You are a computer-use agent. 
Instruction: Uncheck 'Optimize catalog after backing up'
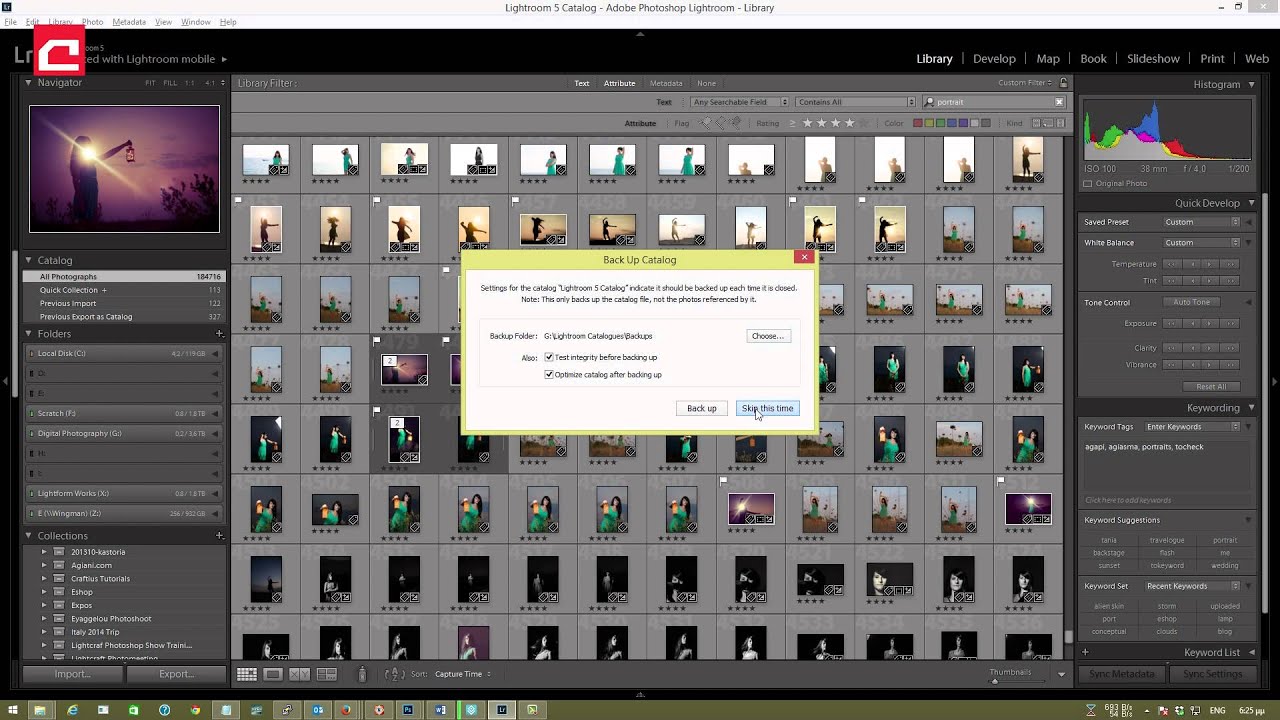coord(549,375)
